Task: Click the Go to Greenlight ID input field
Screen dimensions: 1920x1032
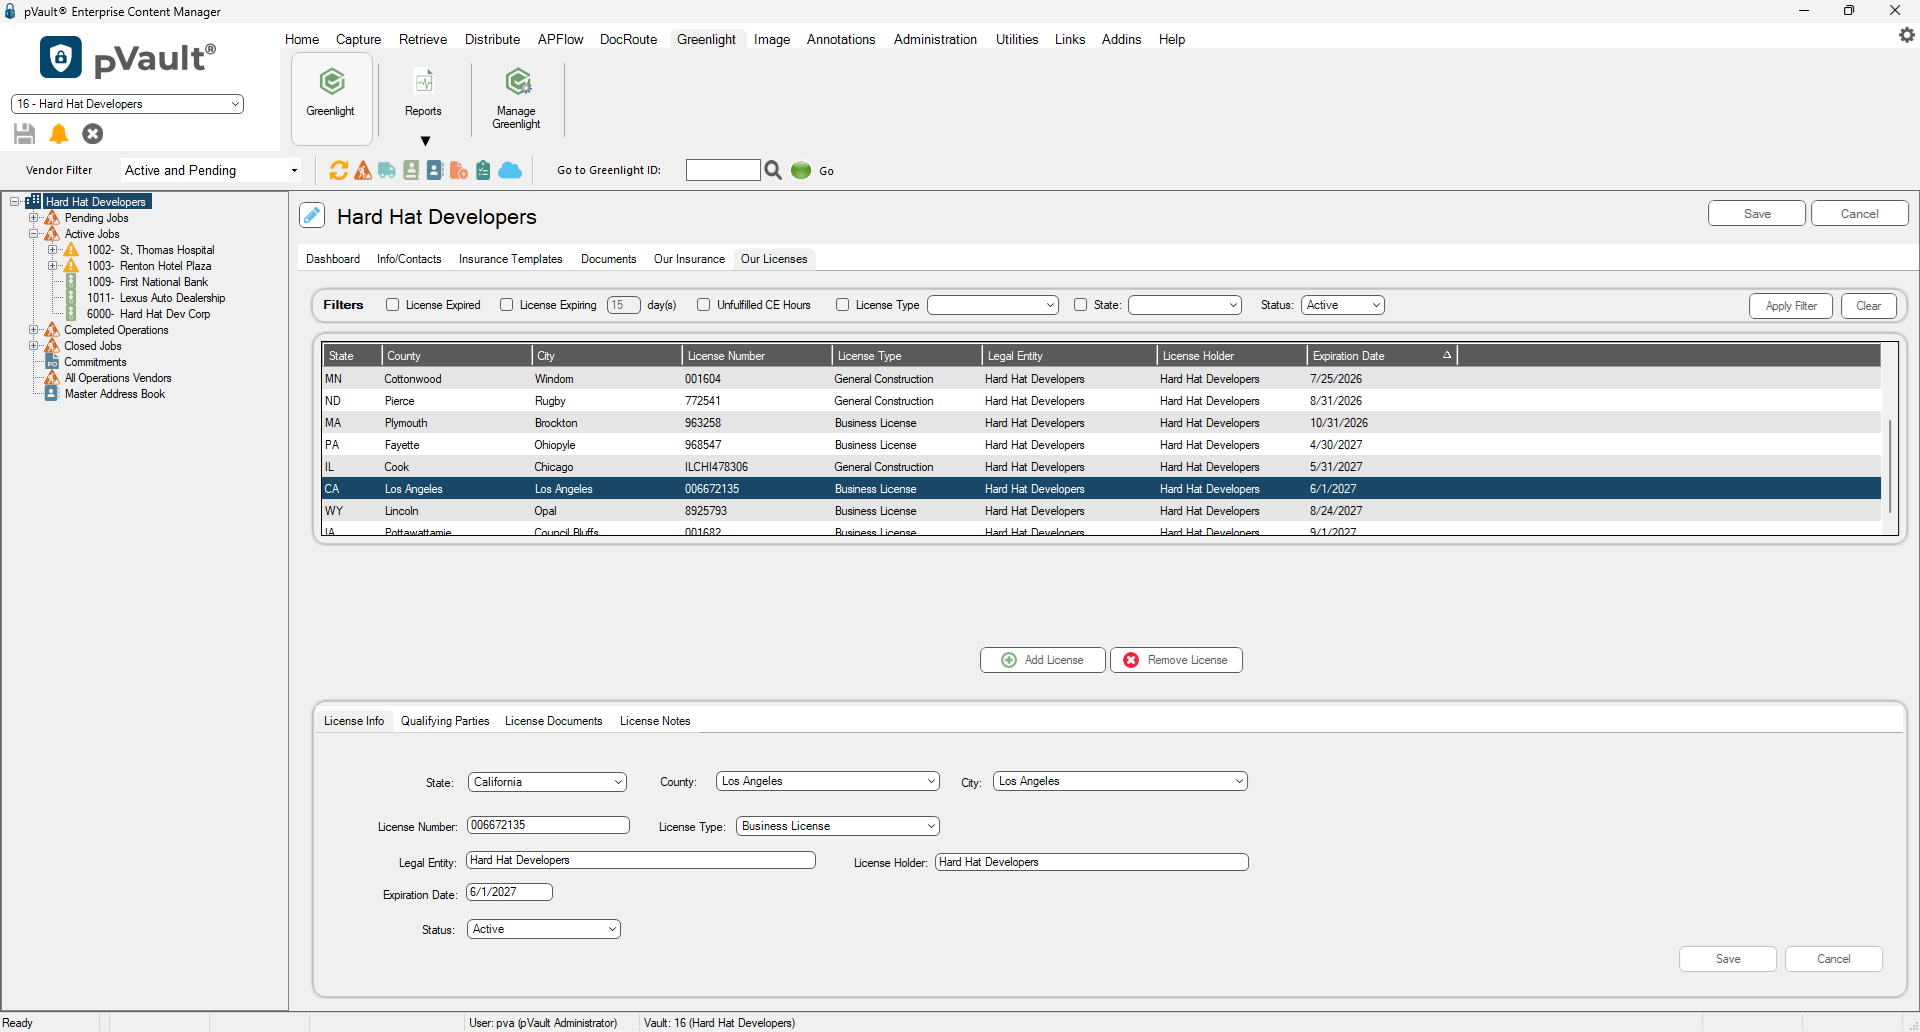Action: pyautogui.click(x=723, y=170)
